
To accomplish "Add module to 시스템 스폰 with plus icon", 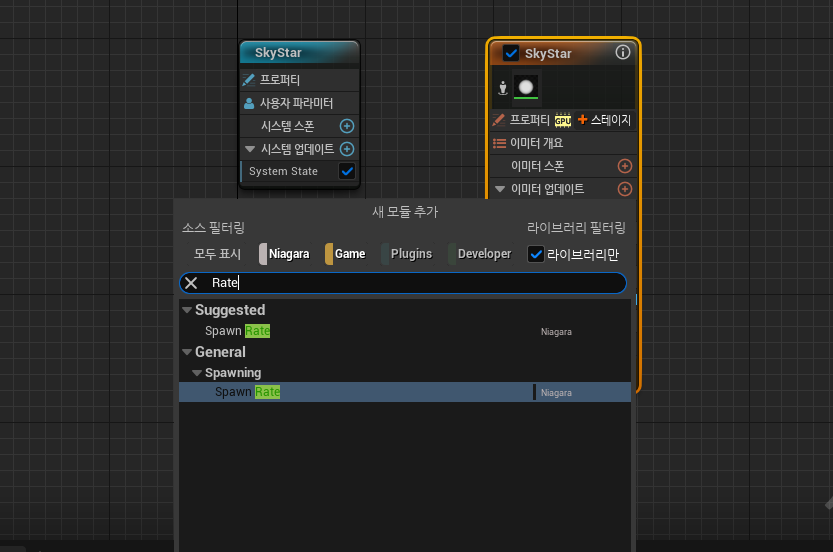I will coord(347,126).
